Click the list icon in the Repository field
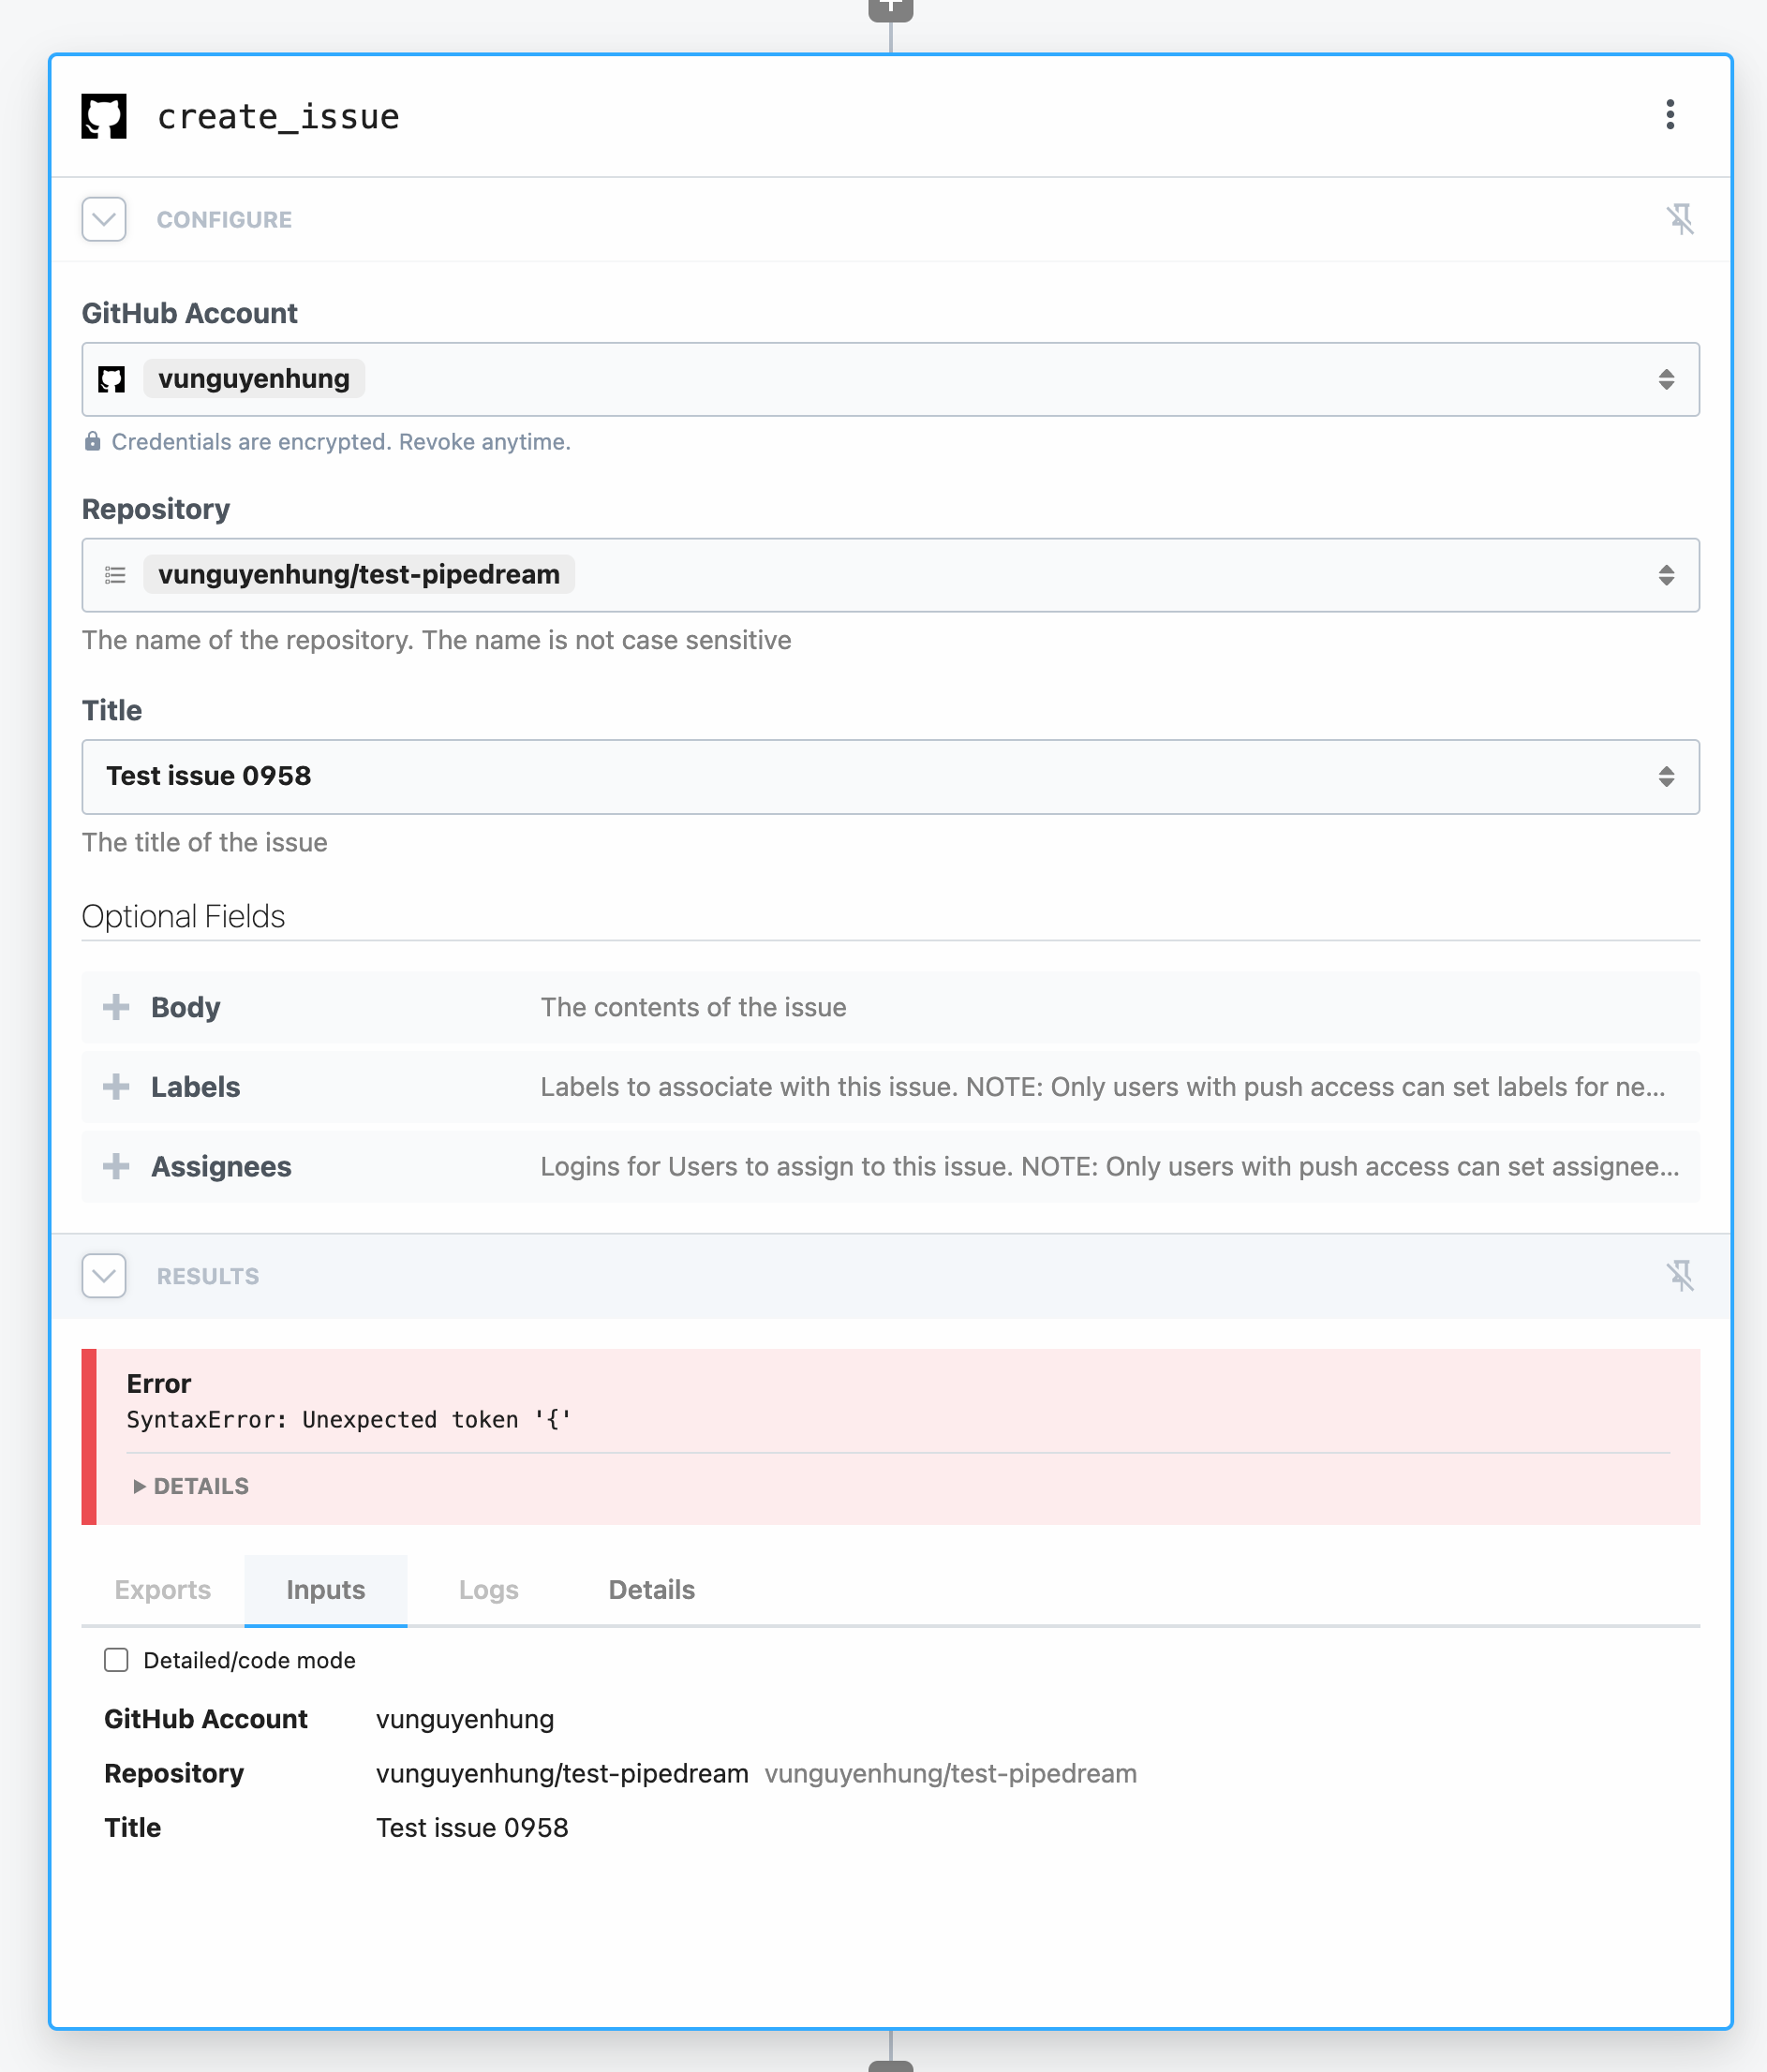This screenshot has width=1767, height=2072. 114,574
